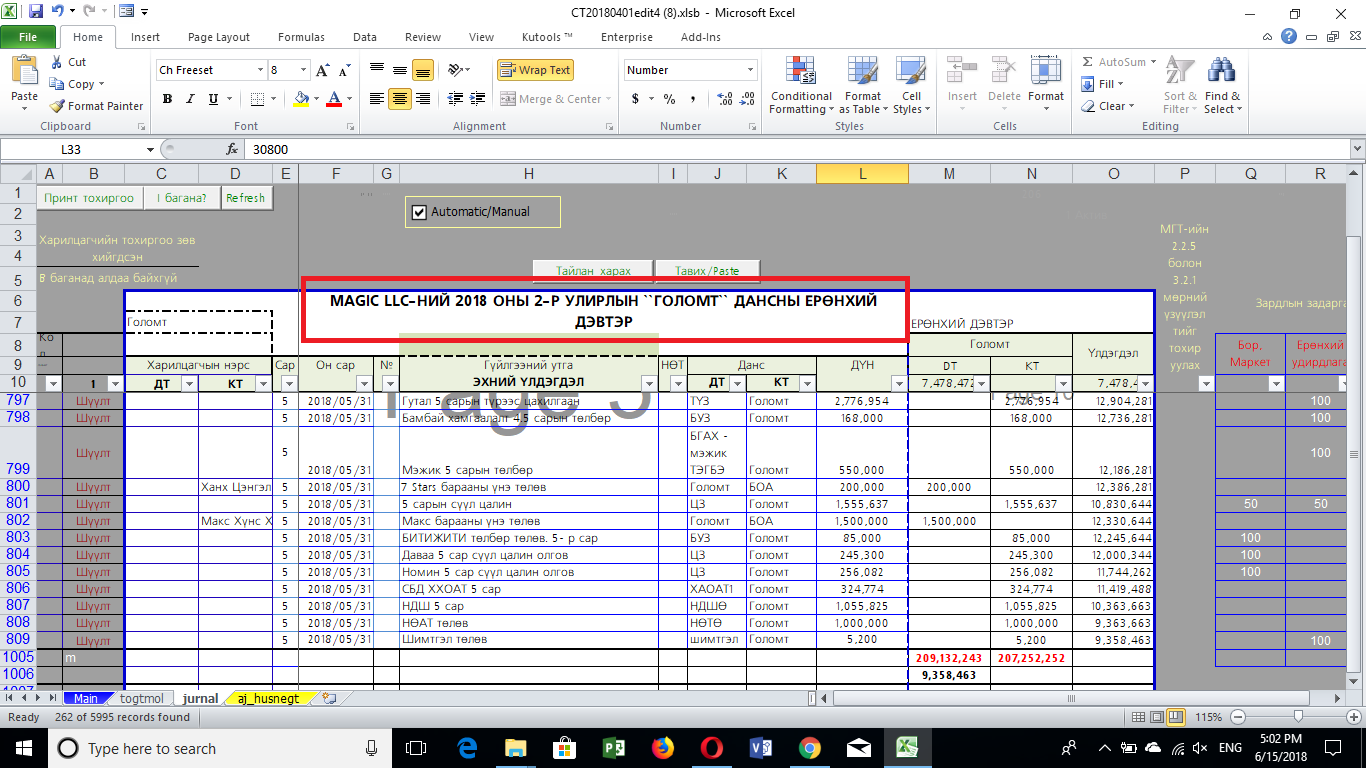Apply center text alignment
Screen dimensions: 1366x768
click(x=400, y=99)
